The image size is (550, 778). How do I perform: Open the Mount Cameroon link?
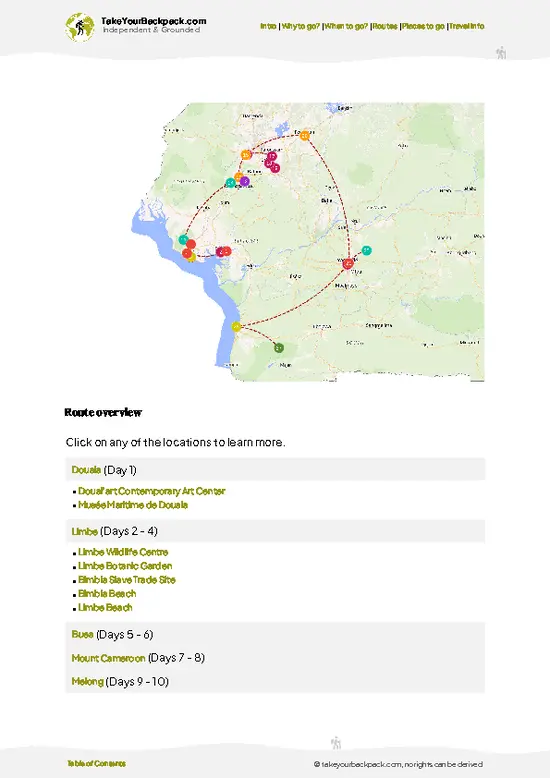click(108, 658)
